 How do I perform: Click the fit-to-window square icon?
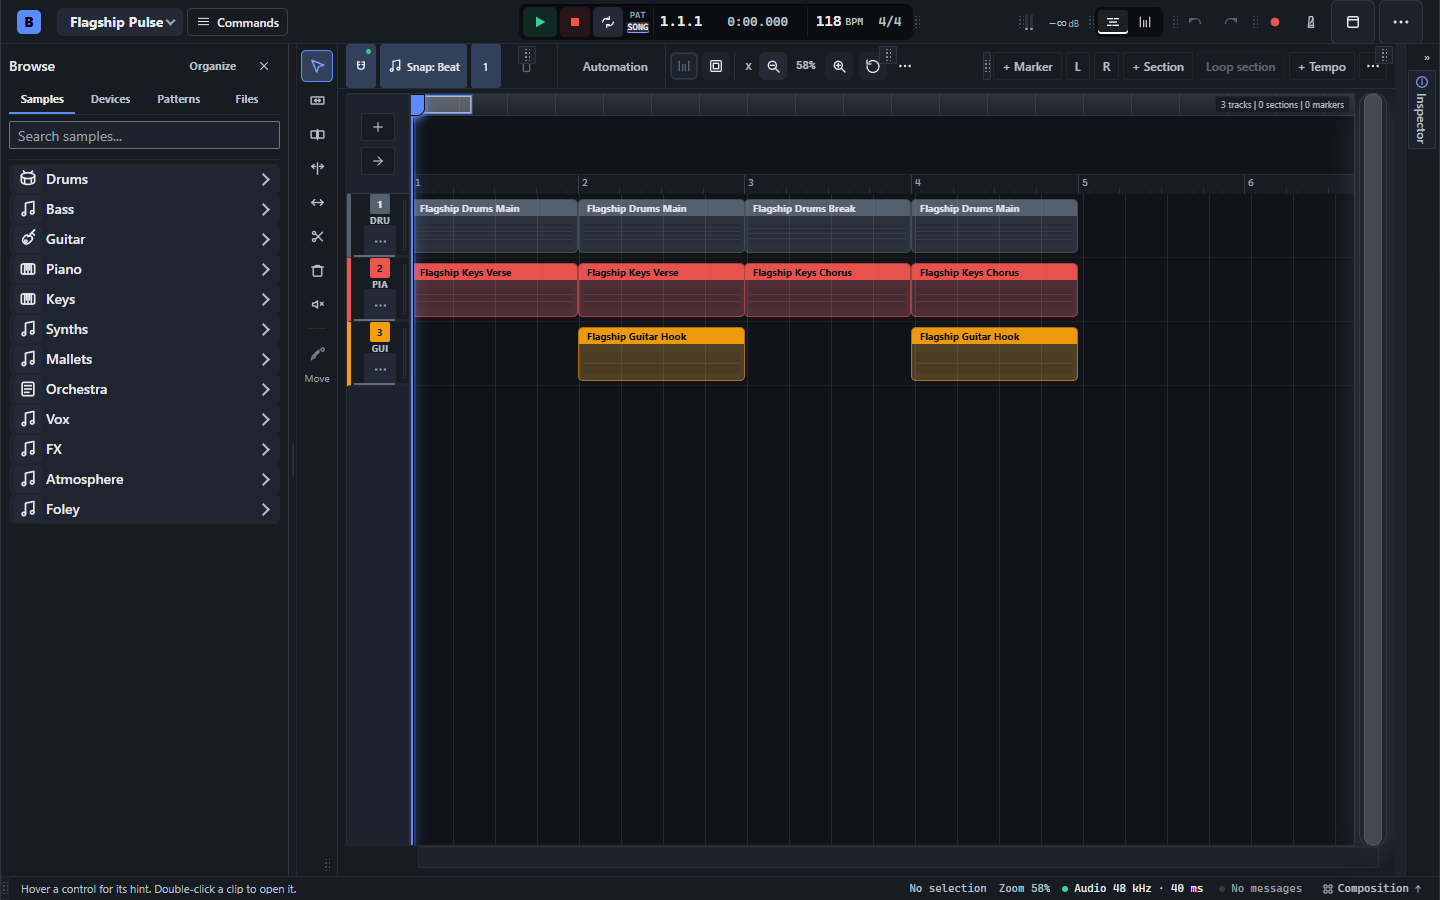coord(716,66)
